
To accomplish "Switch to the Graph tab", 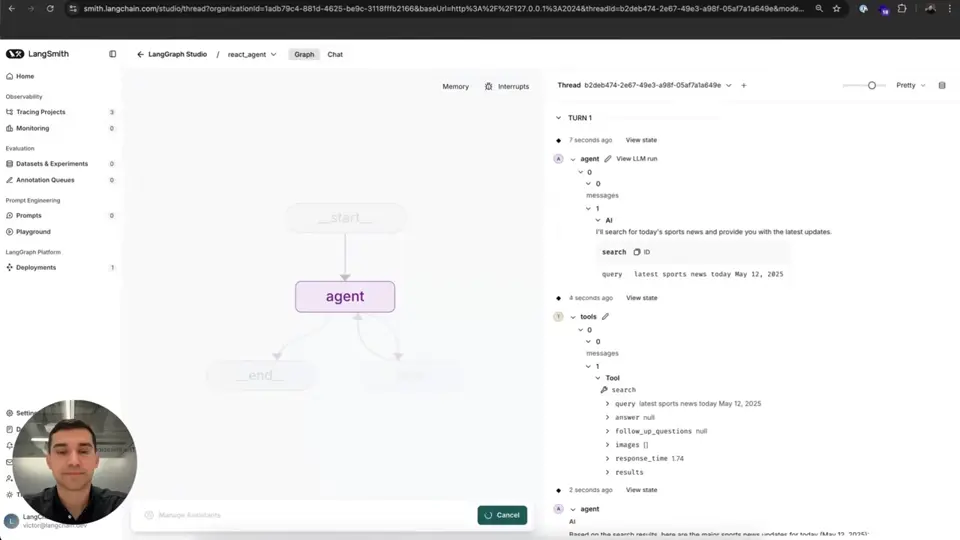I will point(304,54).
